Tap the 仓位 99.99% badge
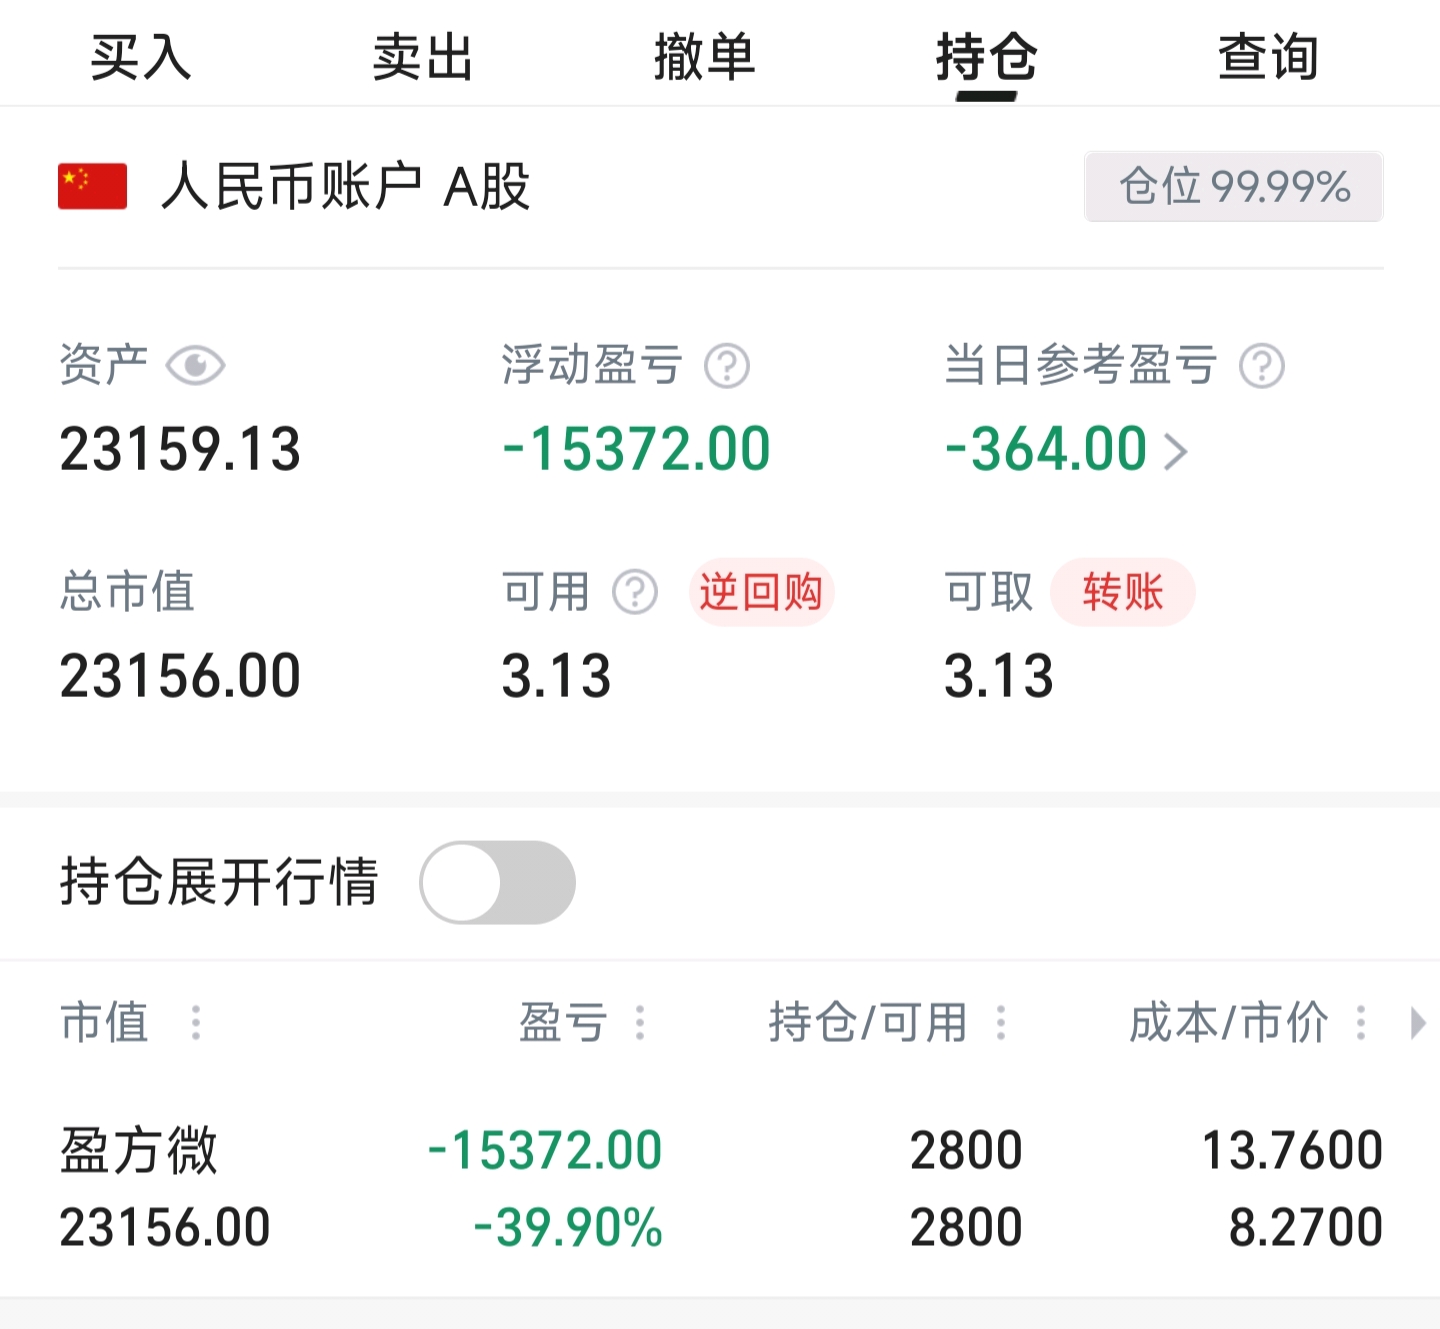The image size is (1440, 1329). (1233, 187)
